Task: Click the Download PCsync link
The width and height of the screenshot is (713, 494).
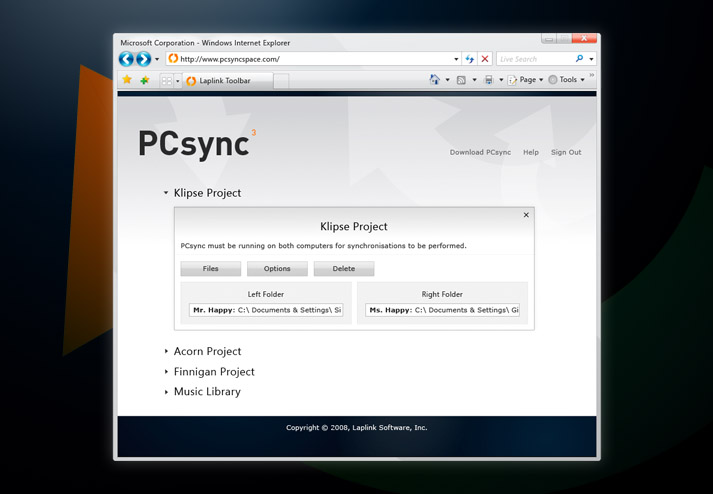Action: [480, 153]
